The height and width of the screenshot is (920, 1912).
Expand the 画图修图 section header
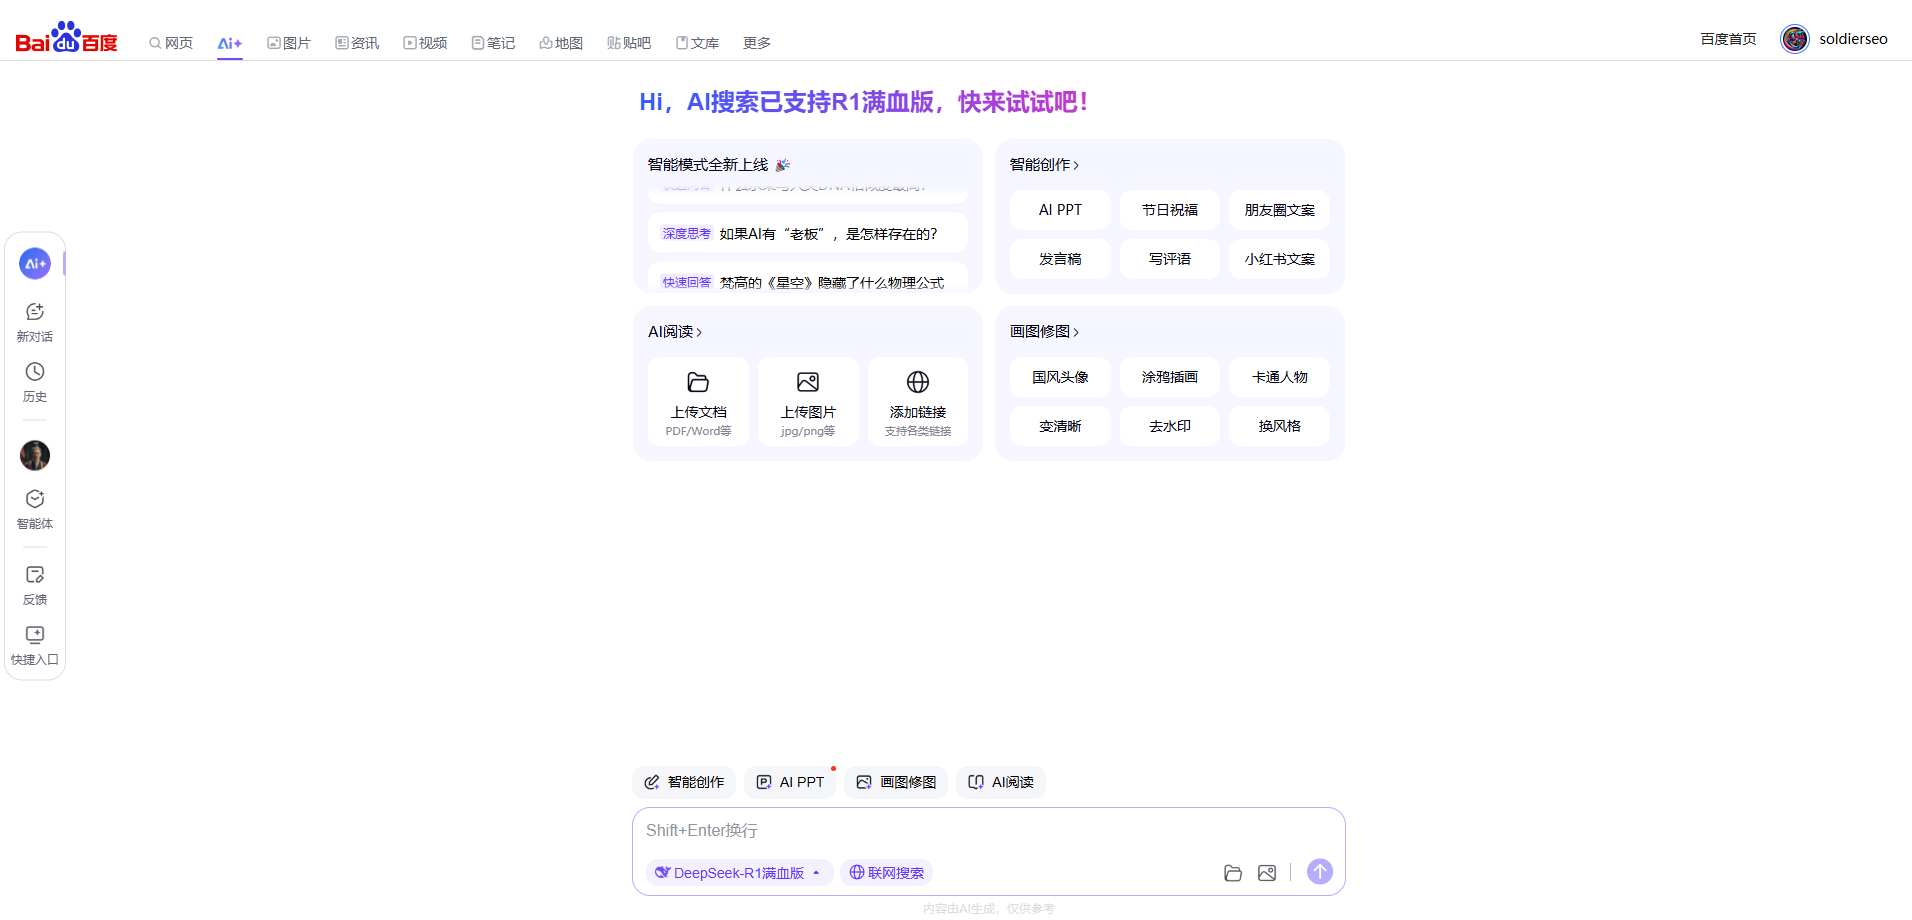(x=1044, y=332)
